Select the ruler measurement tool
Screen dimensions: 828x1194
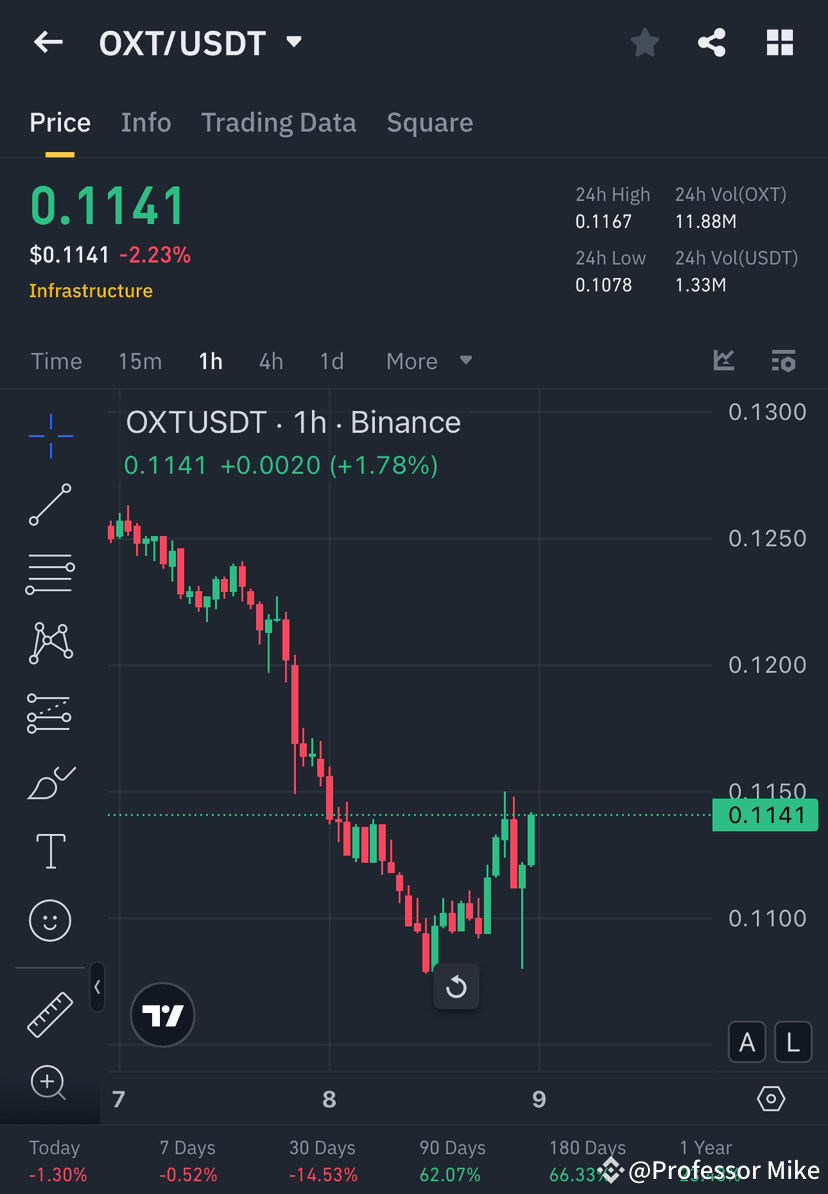pyautogui.click(x=50, y=1013)
